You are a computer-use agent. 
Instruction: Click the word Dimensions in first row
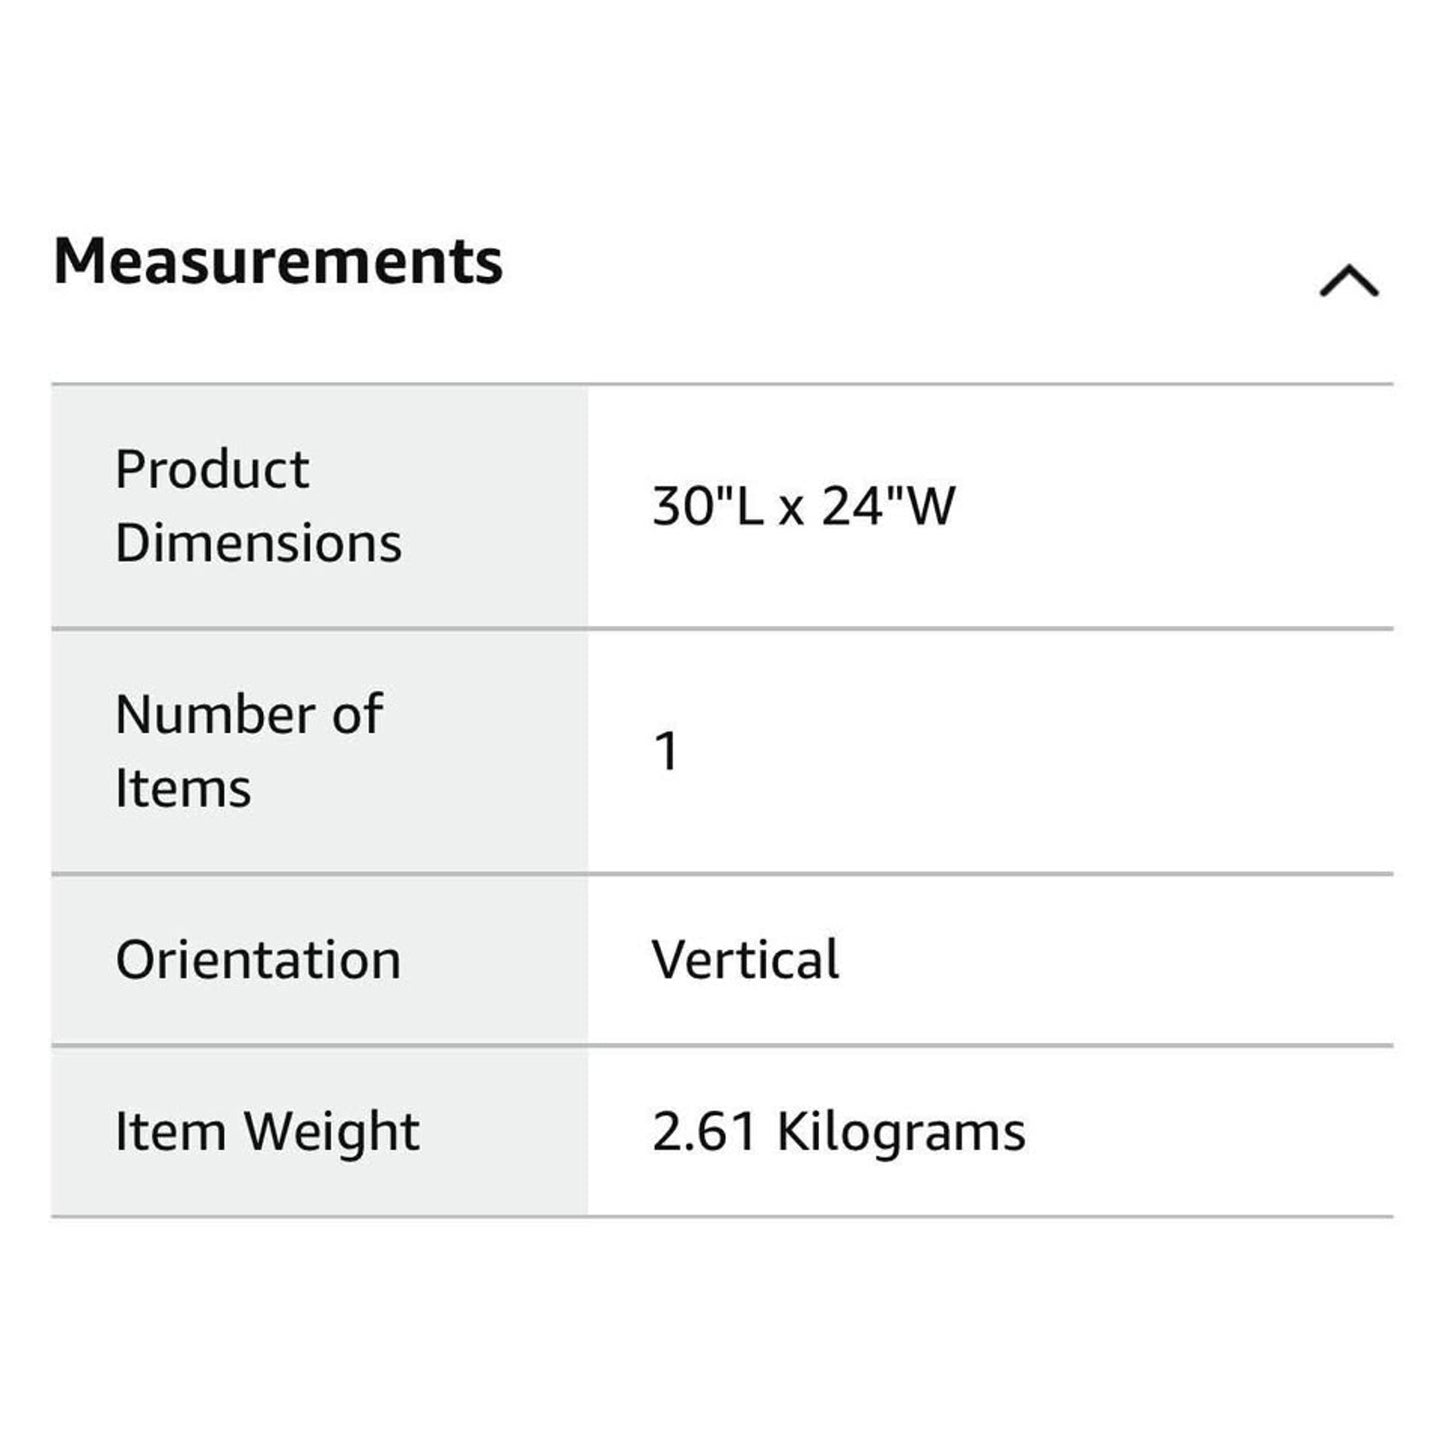pyautogui.click(x=258, y=543)
